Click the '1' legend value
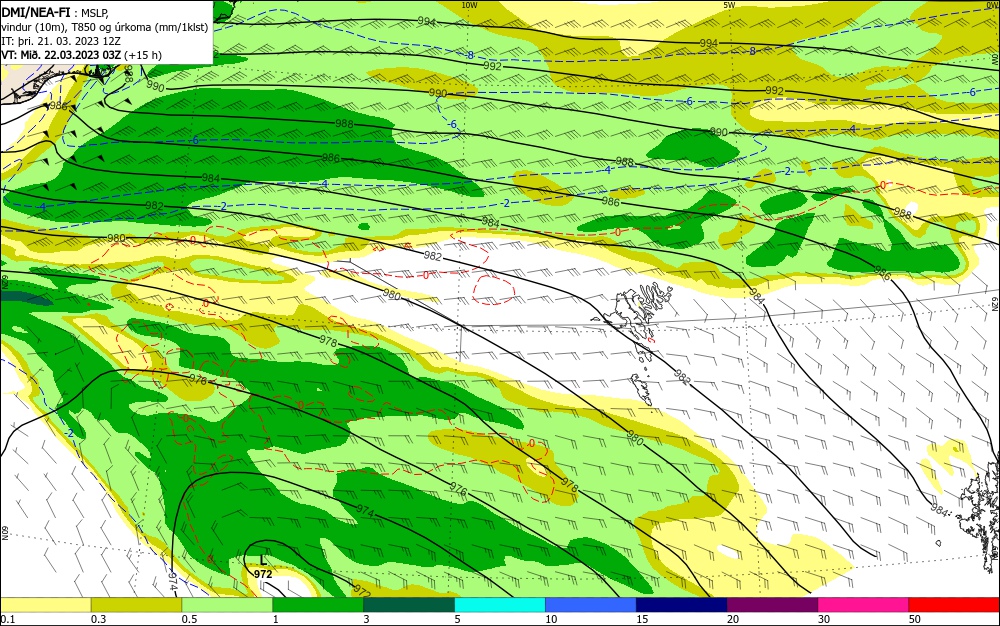Image resolution: width=1000 pixels, height=626 pixels. point(276,619)
